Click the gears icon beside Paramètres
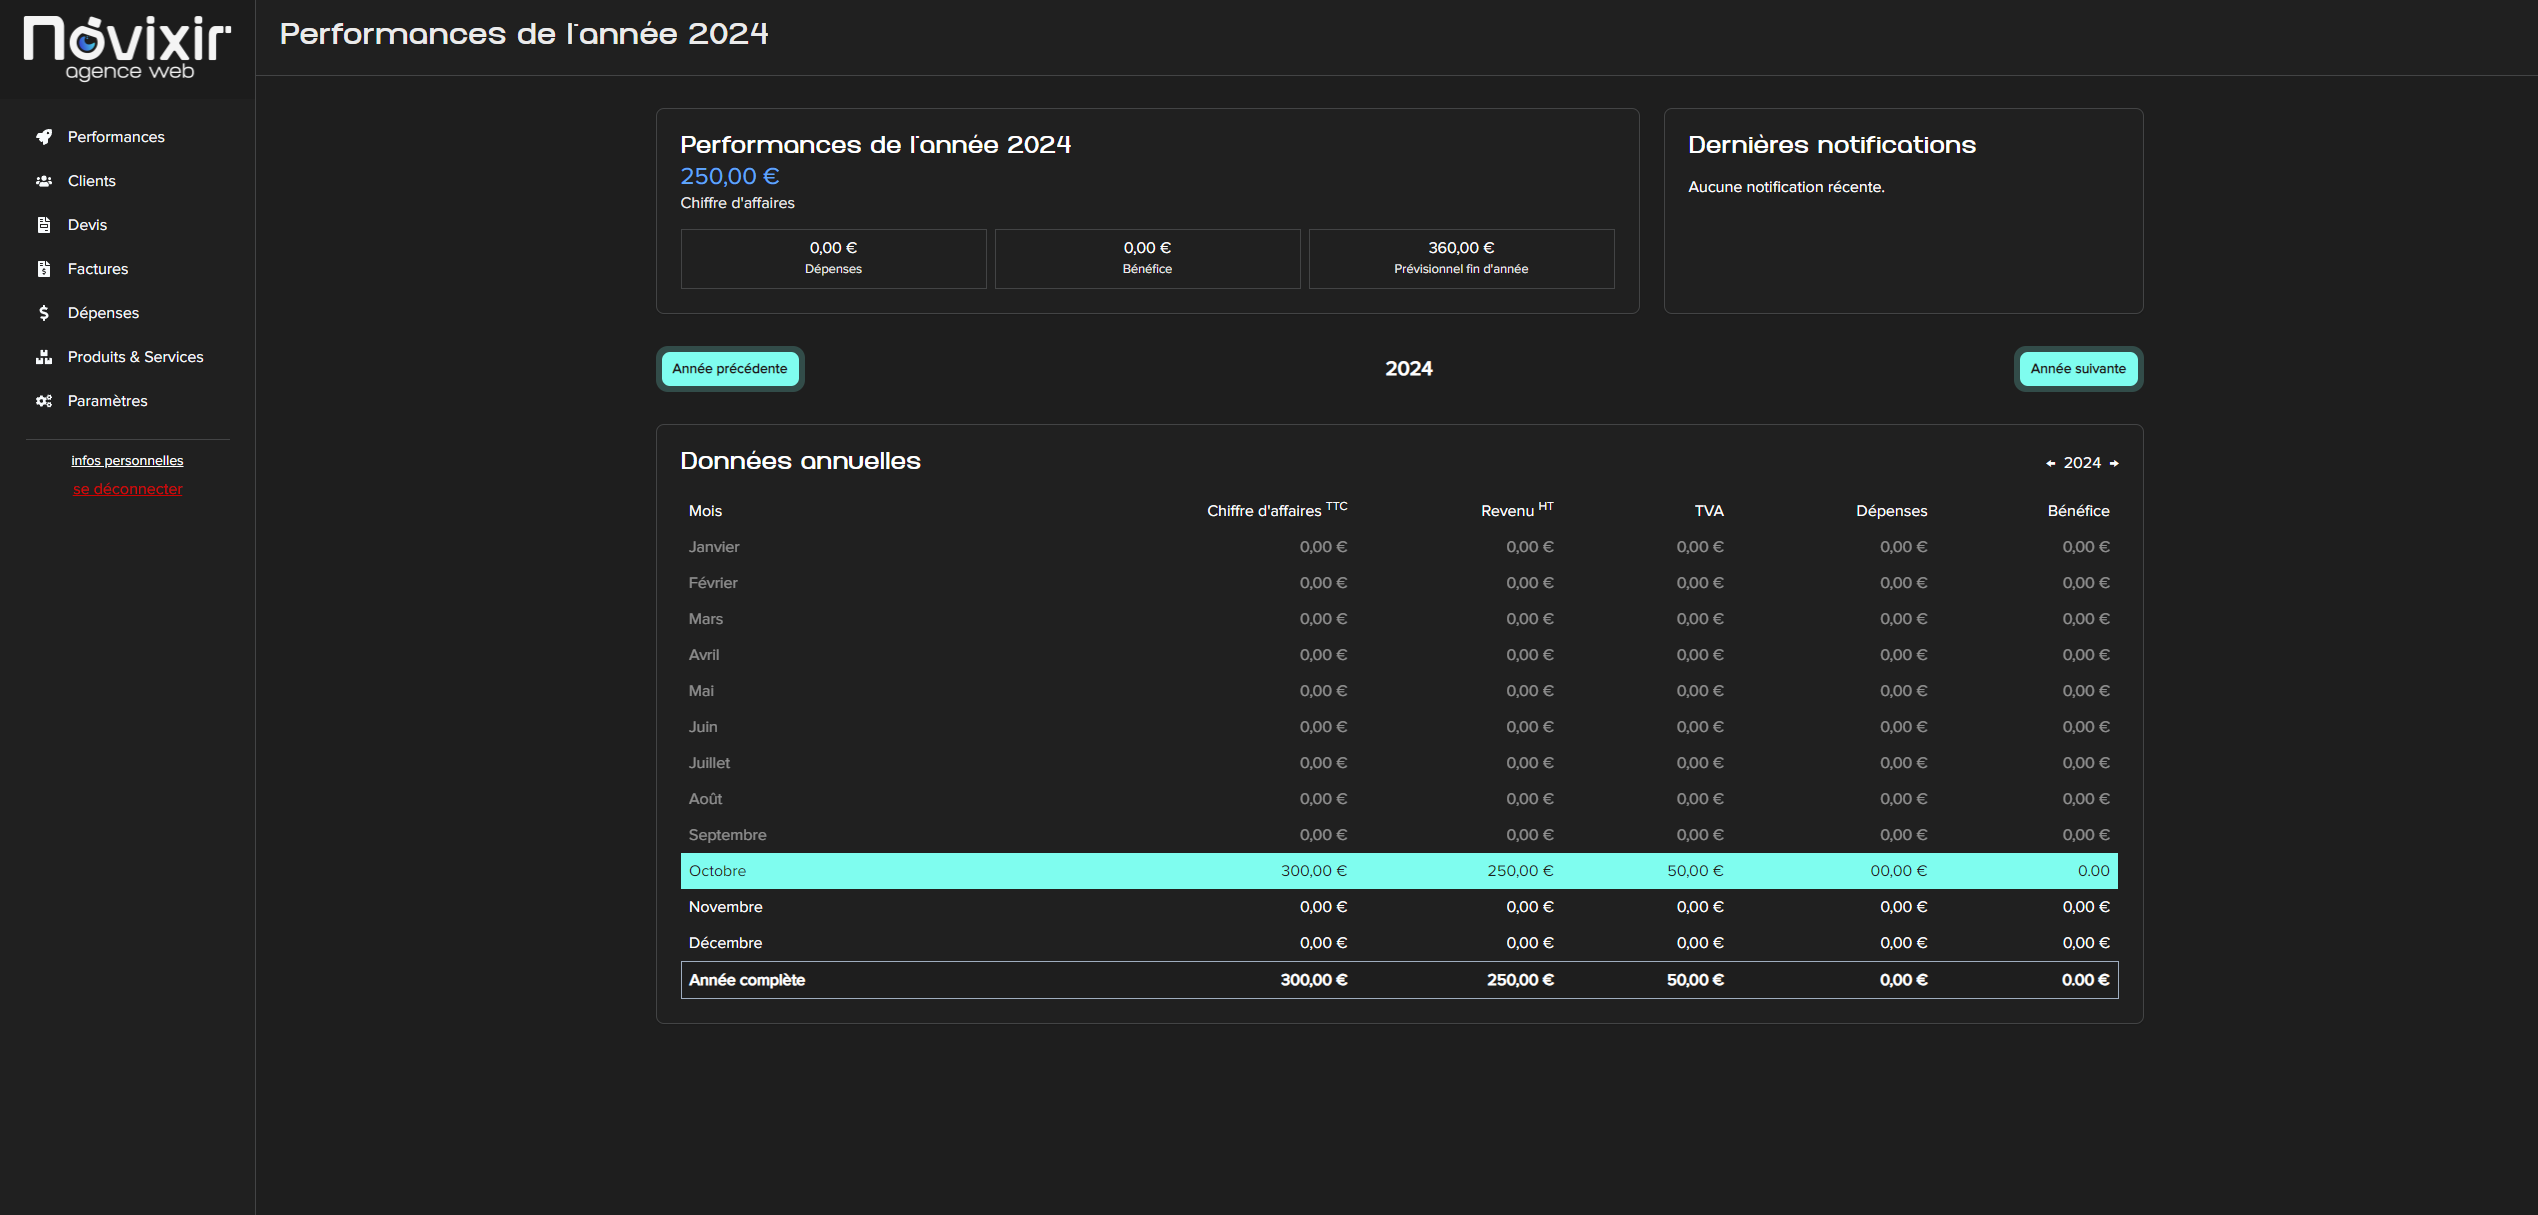The width and height of the screenshot is (2538, 1215). [x=44, y=401]
